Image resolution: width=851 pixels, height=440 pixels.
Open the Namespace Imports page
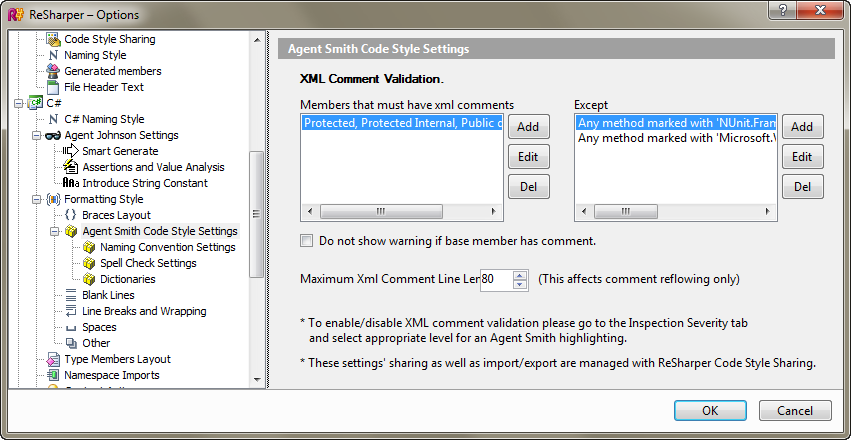pyautogui.click(x=112, y=375)
